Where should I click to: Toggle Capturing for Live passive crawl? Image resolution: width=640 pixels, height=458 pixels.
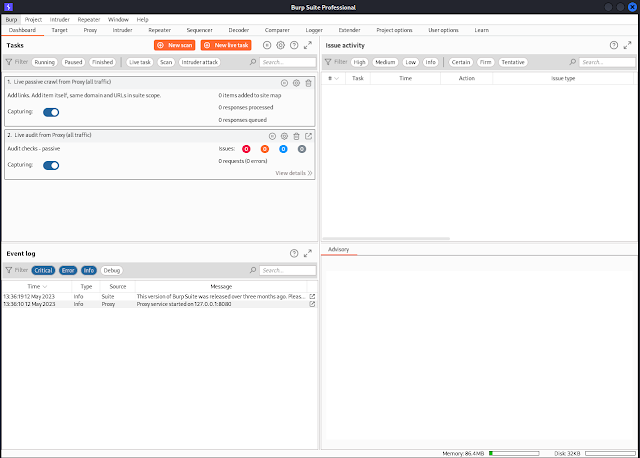51,112
